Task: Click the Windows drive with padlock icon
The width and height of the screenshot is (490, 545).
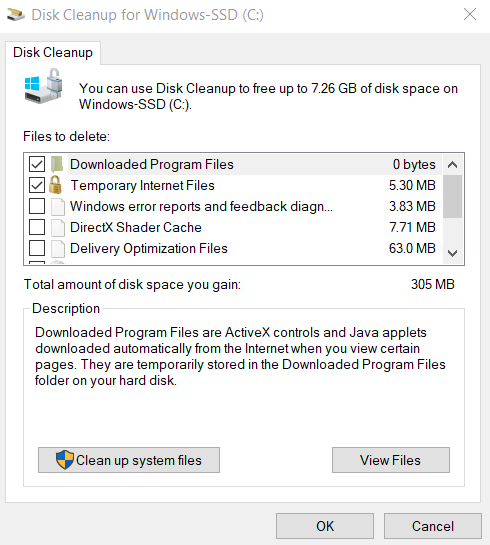Action: pos(43,86)
